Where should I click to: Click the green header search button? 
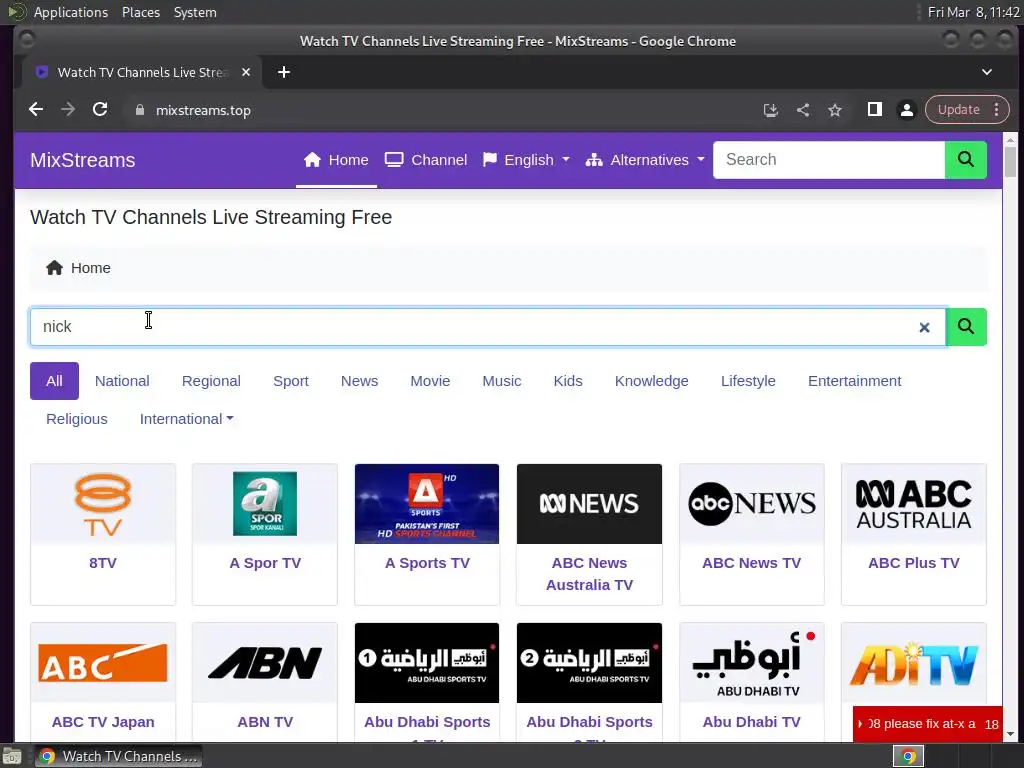965,159
